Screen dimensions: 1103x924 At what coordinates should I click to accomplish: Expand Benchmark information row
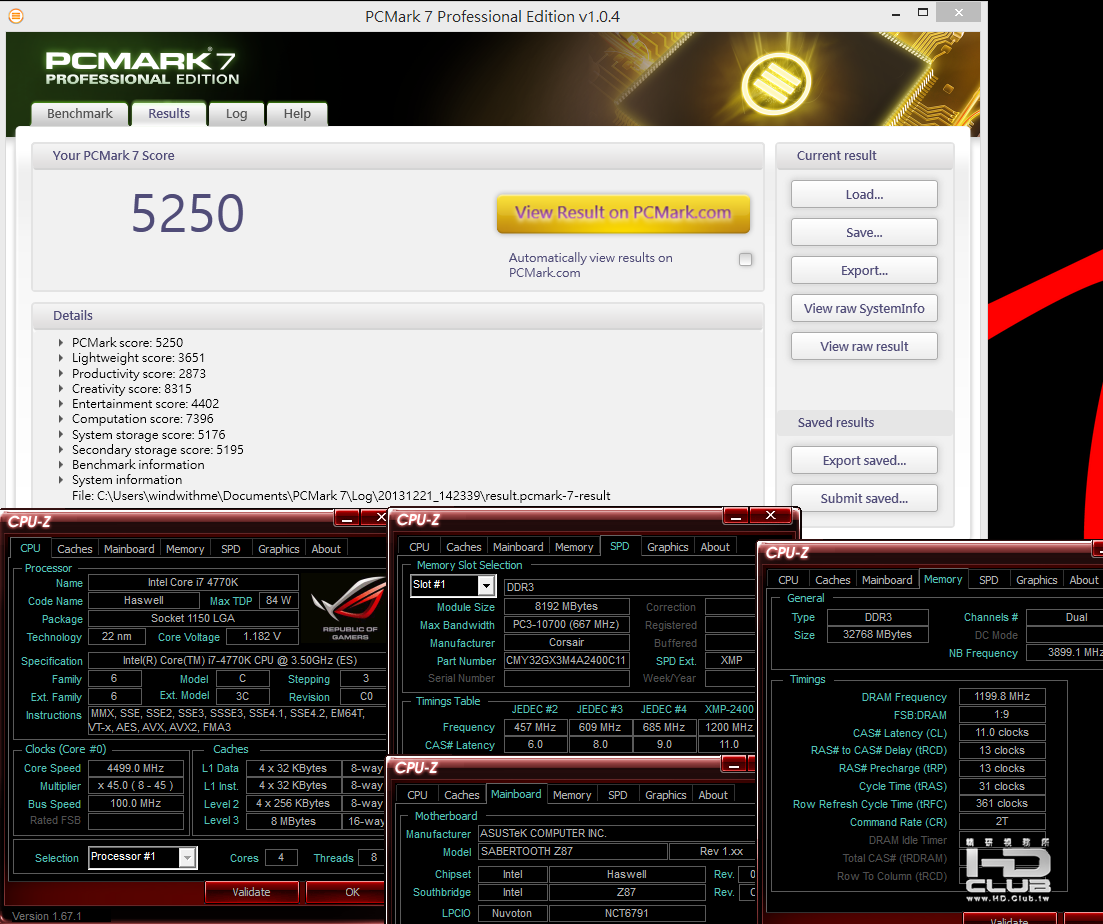[60, 466]
